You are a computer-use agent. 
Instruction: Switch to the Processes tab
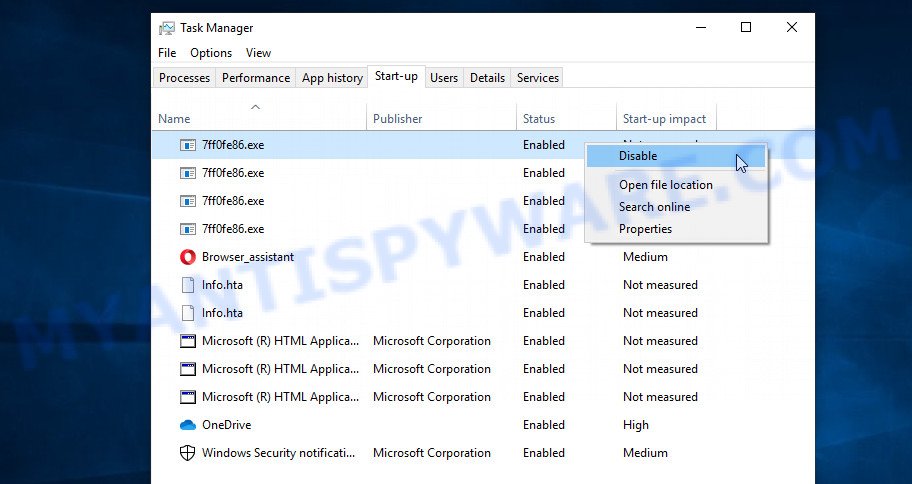click(x=184, y=78)
